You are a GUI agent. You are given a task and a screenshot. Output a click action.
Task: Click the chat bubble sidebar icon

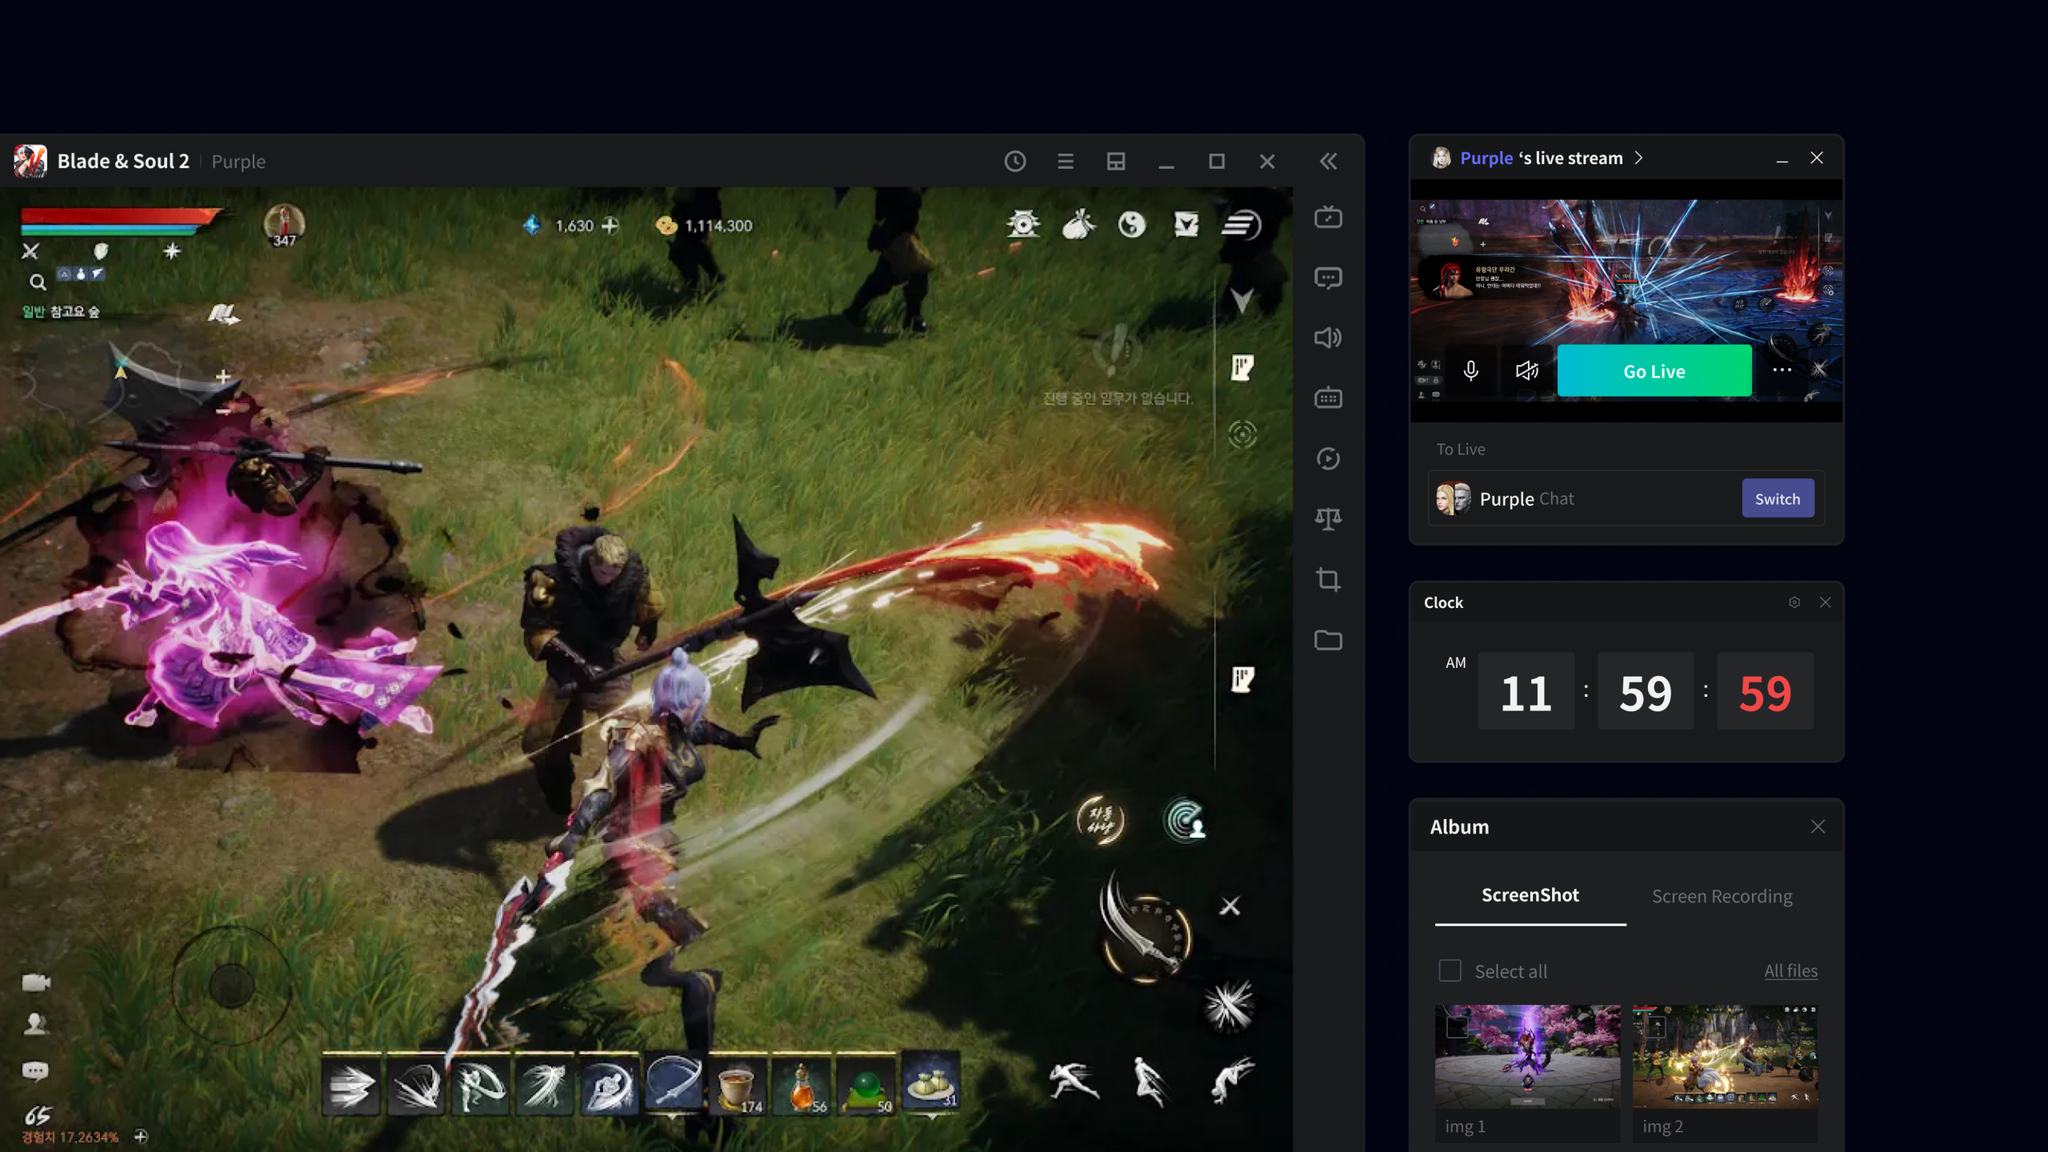click(x=1328, y=278)
